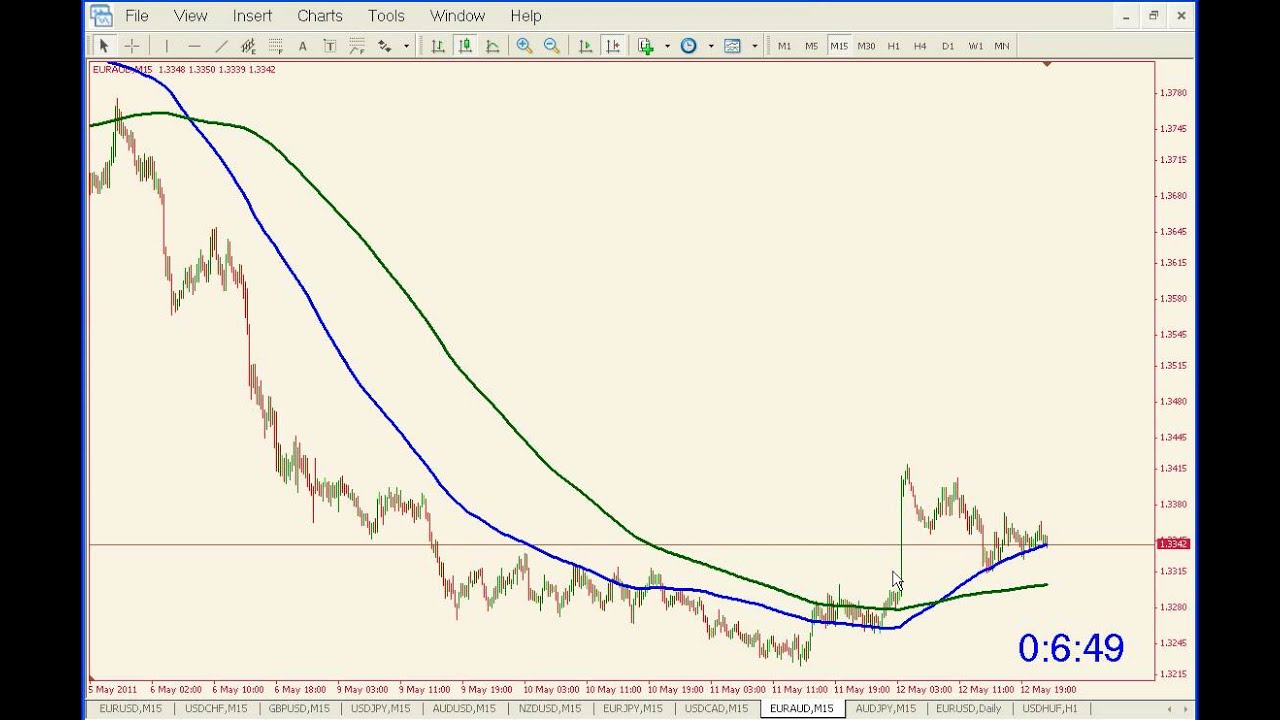Click the add indicators icon

pos(646,46)
